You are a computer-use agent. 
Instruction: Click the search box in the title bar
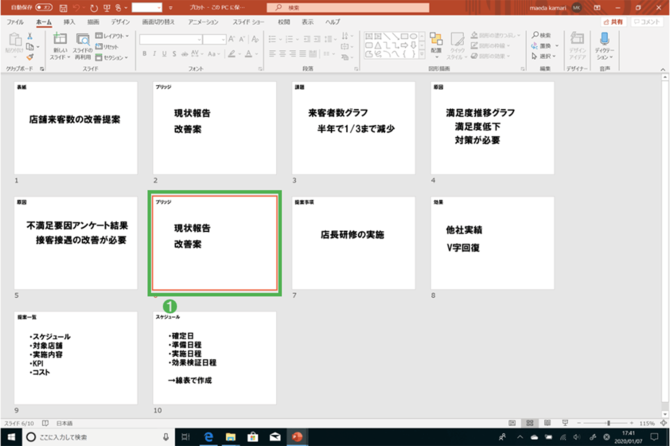pos(348,7)
